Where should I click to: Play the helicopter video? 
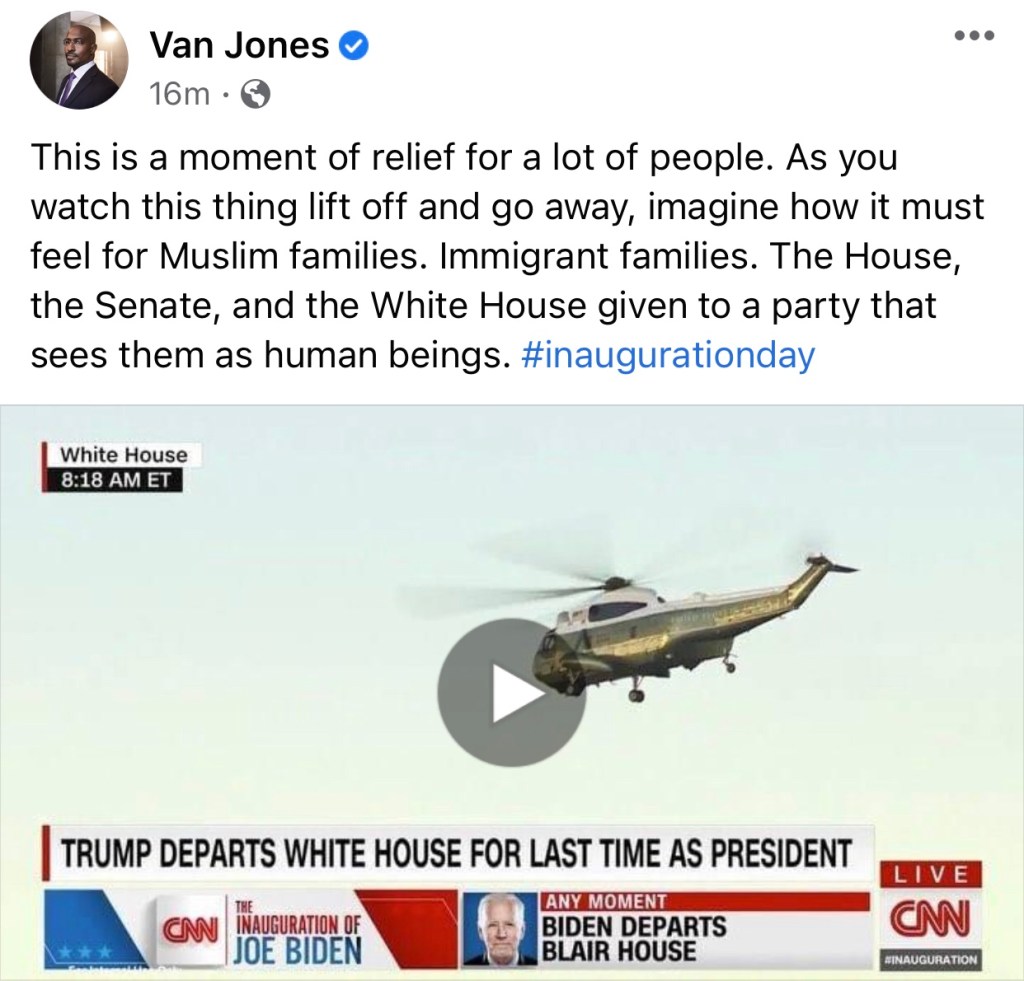[511, 692]
